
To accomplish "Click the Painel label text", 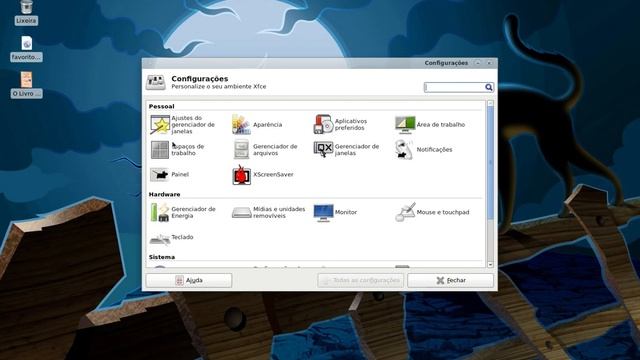I will (x=180, y=174).
